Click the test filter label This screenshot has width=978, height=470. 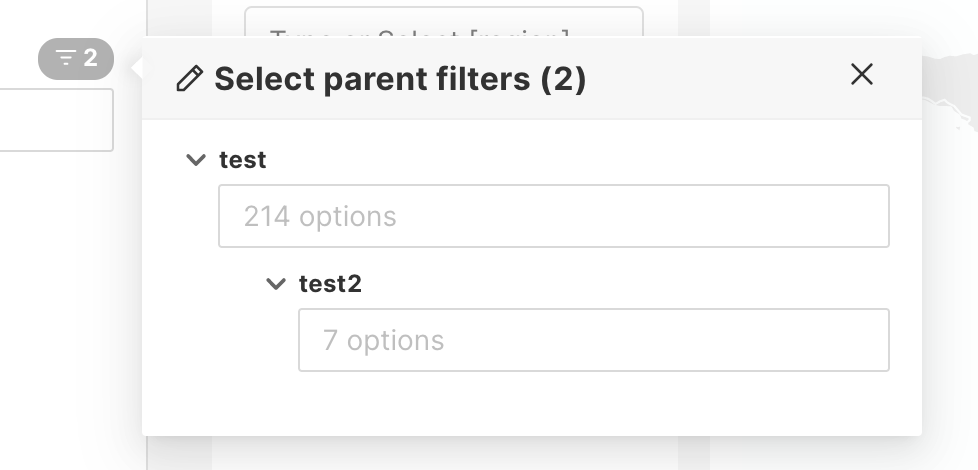pos(243,160)
